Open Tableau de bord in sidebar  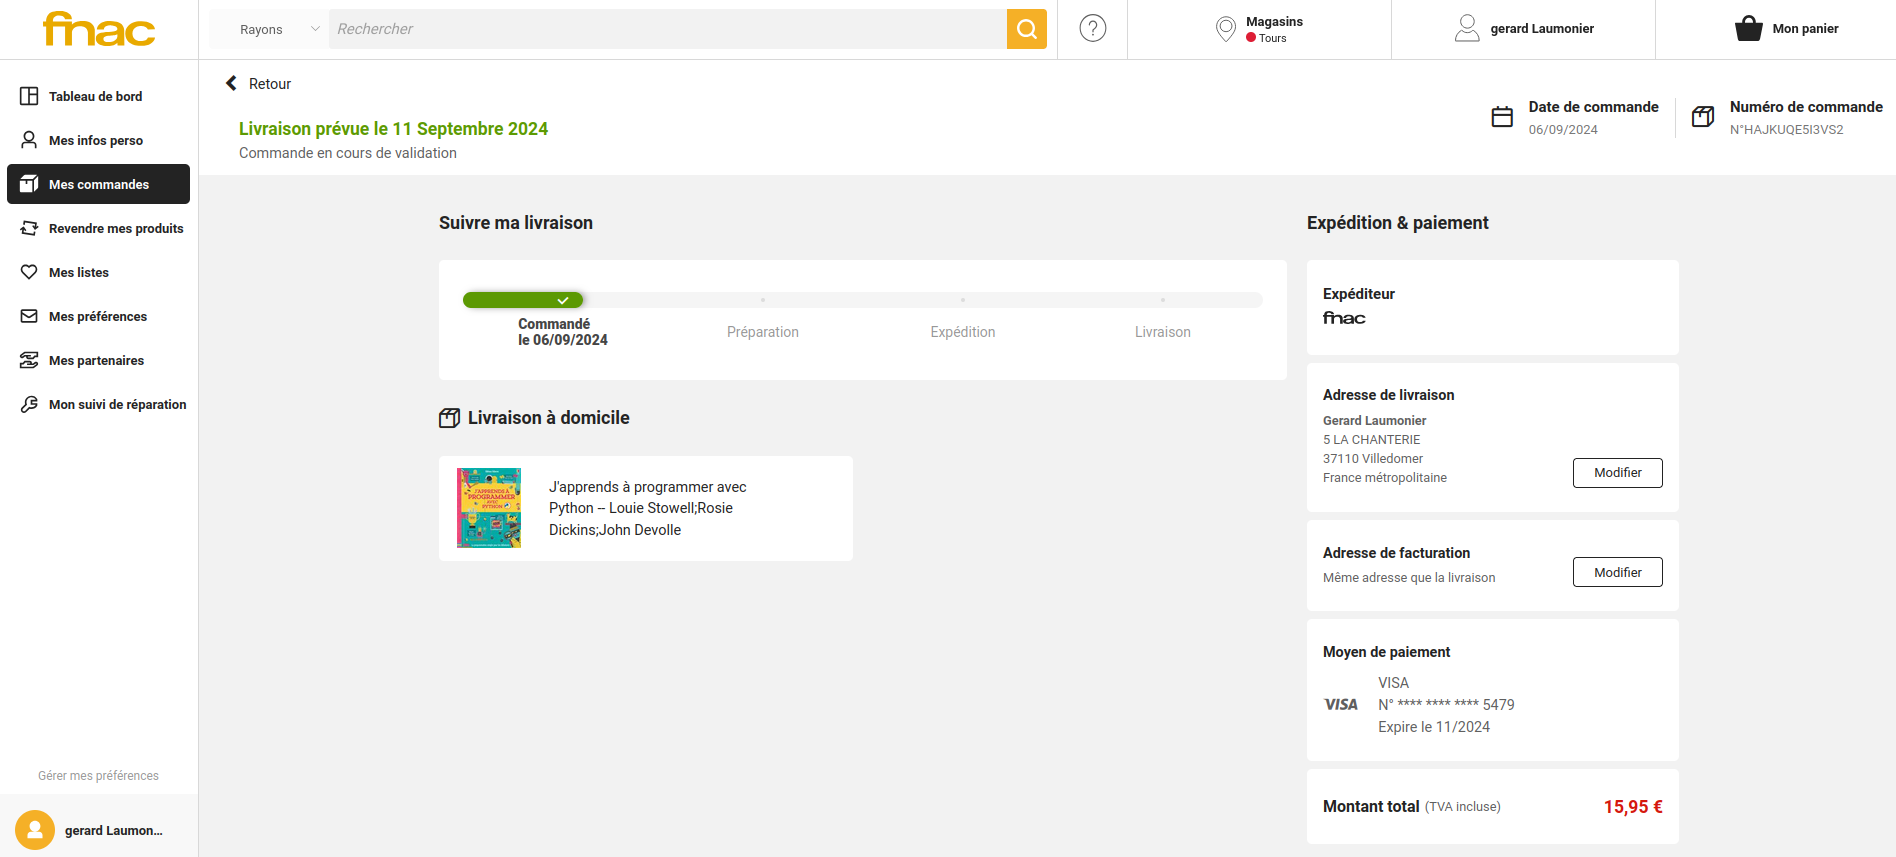click(x=96, y=97)
